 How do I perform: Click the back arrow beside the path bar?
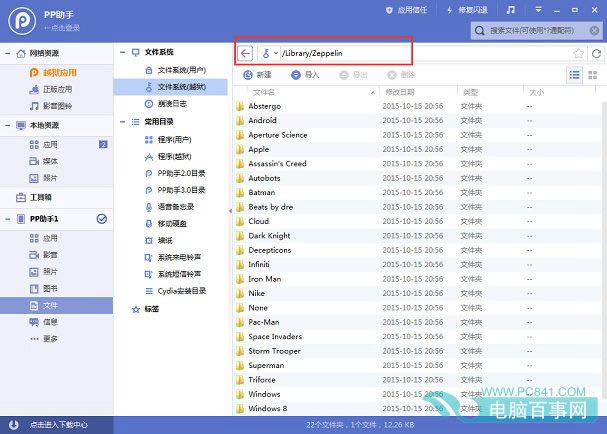tap(245, 53)
